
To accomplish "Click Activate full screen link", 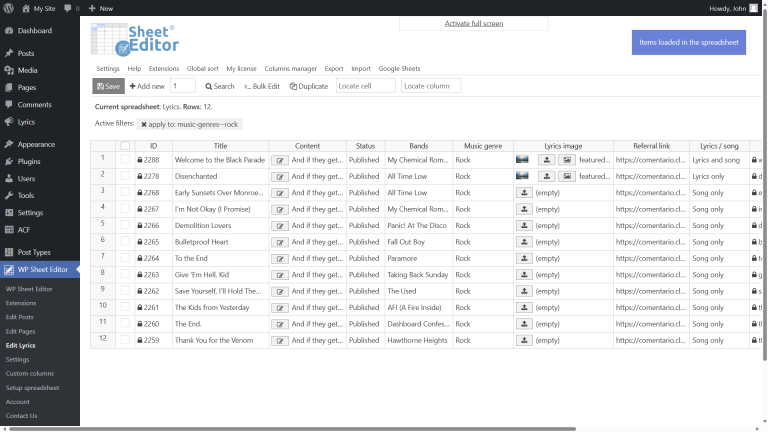I will point(474,24).
